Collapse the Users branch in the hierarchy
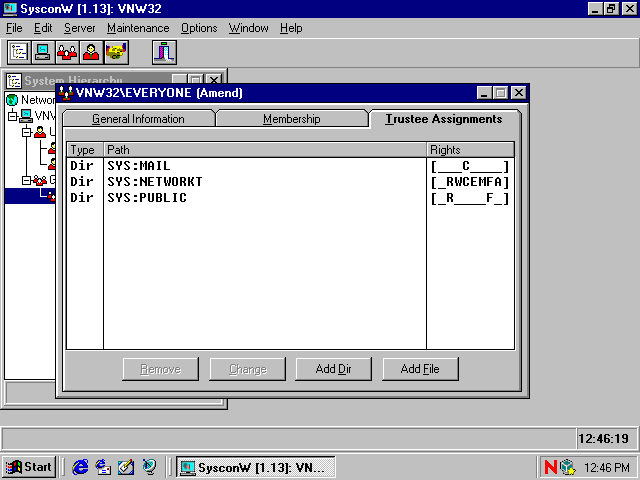The image size is (640, 480). point(27,132)
